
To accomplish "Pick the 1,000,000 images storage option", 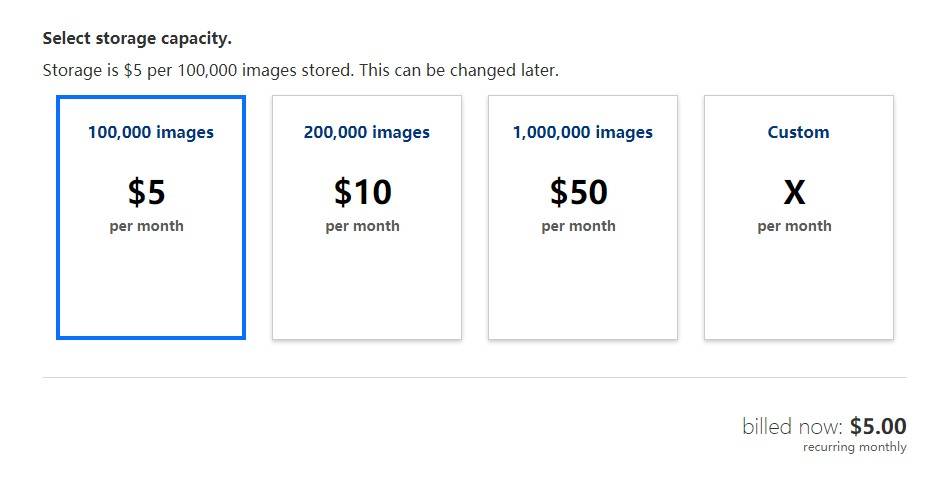I will 582,218.
